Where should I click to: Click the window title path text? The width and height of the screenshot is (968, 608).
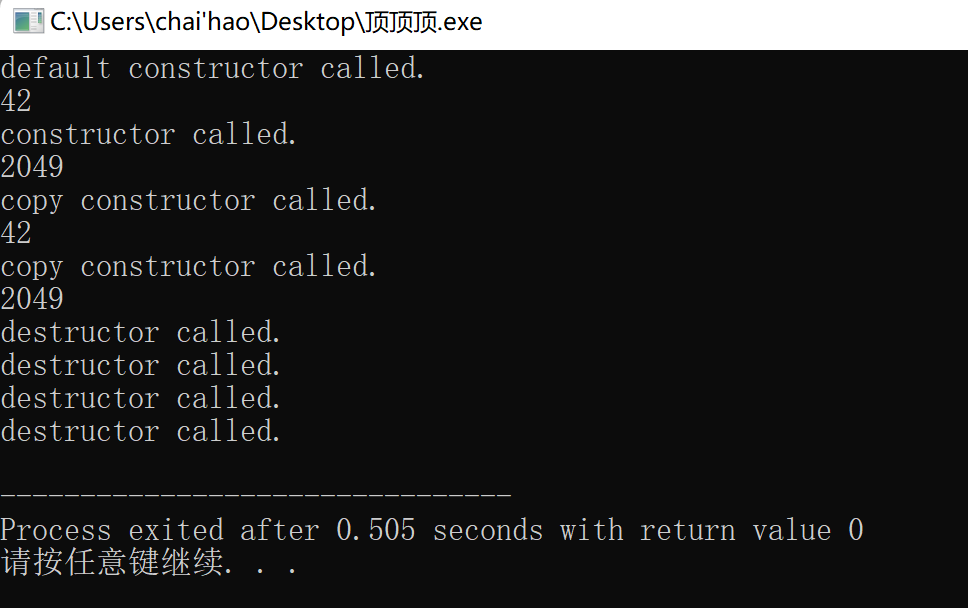[x=266, y=22]
